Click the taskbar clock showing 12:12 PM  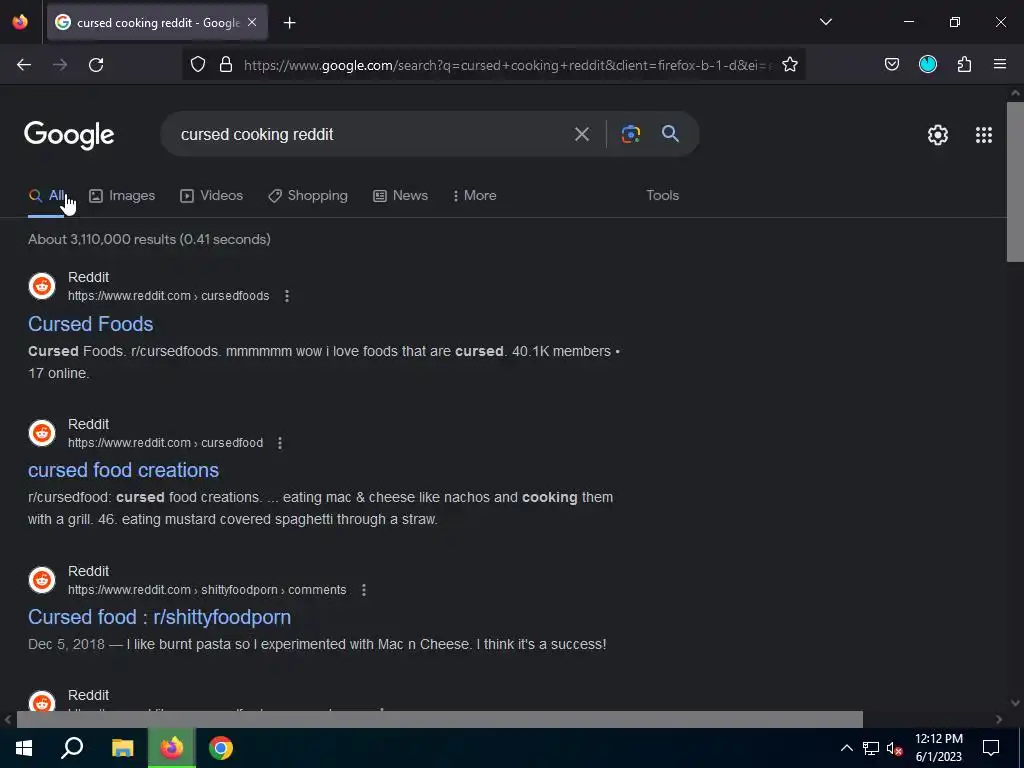click(x=938, y=748)
